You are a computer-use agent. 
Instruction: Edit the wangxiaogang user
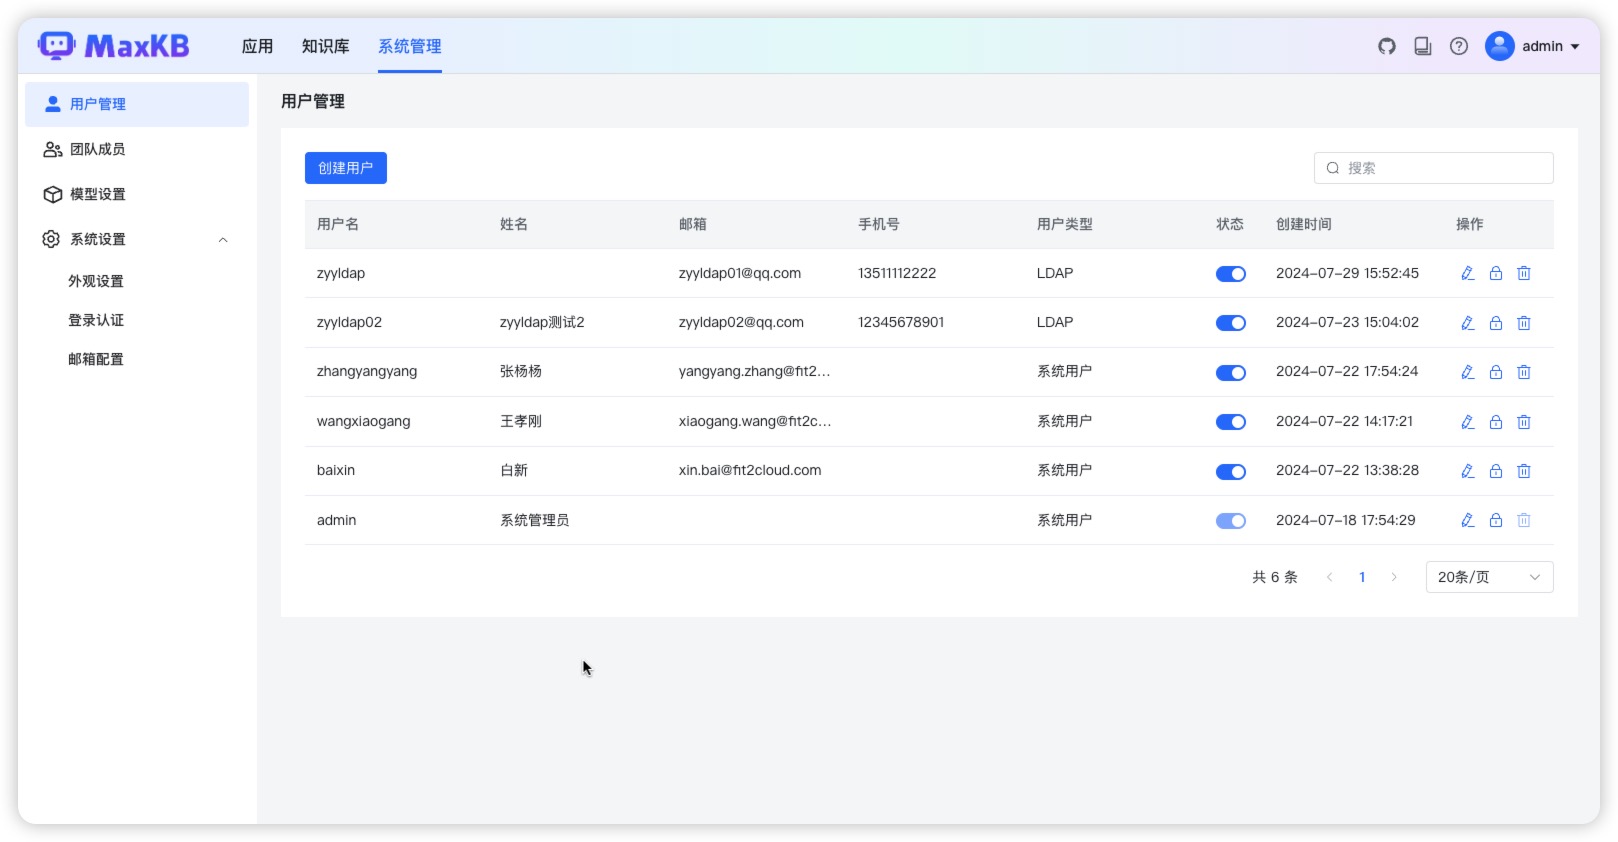point(1468,422)
